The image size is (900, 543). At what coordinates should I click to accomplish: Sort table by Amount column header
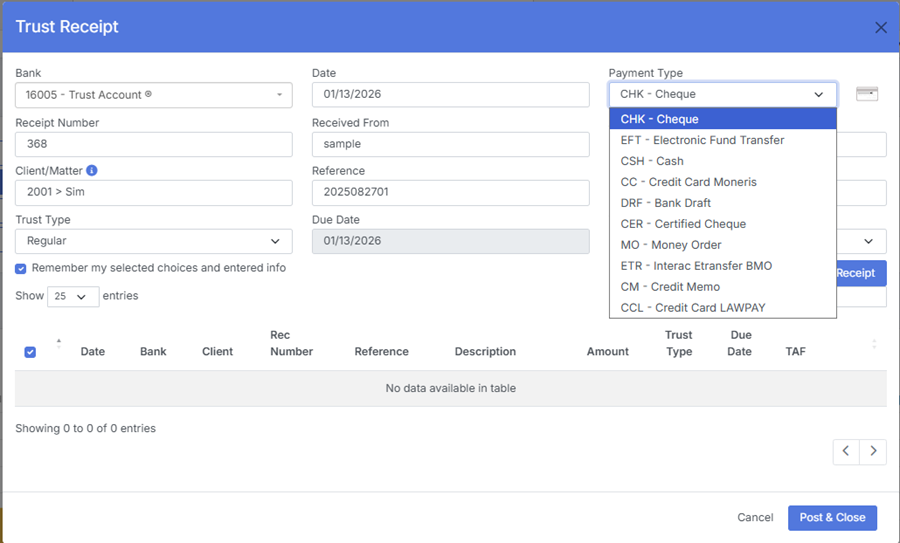coord(607,352)
